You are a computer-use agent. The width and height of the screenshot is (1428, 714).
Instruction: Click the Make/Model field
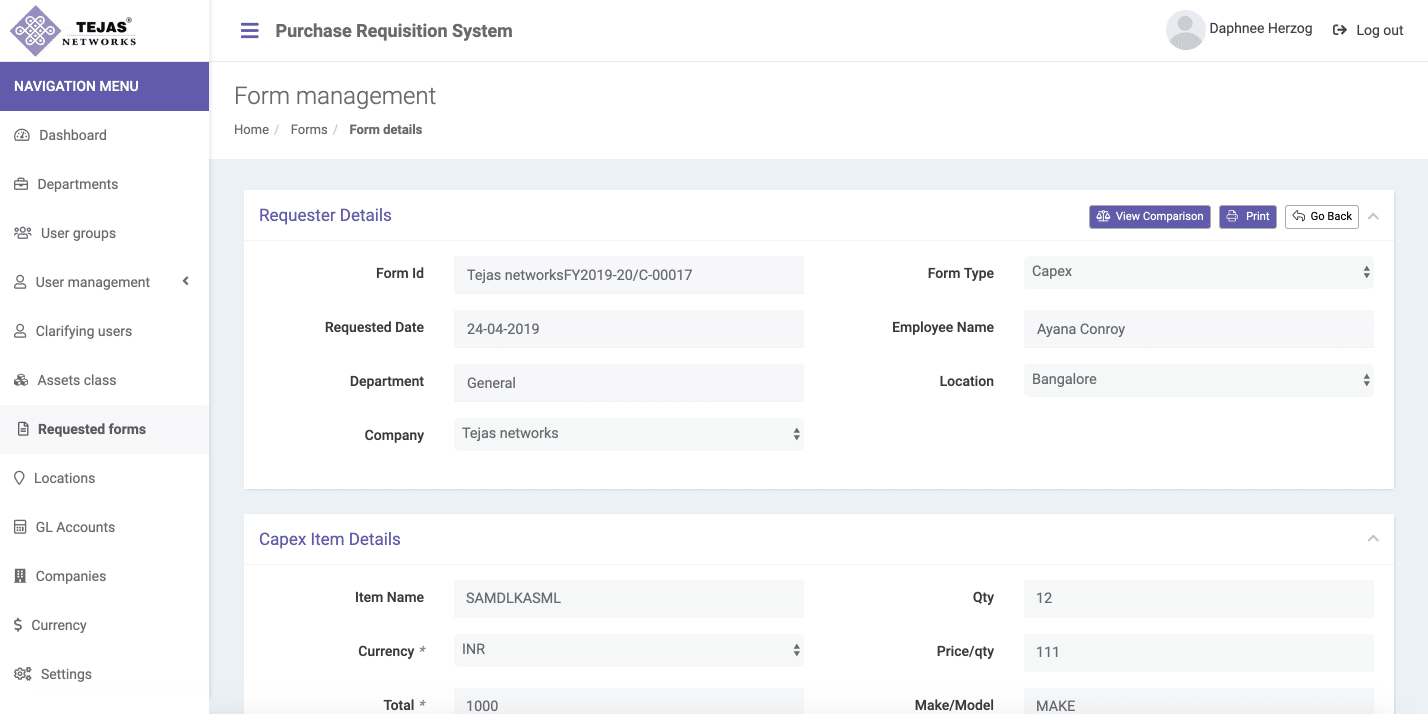click(x=1199, y=702)
